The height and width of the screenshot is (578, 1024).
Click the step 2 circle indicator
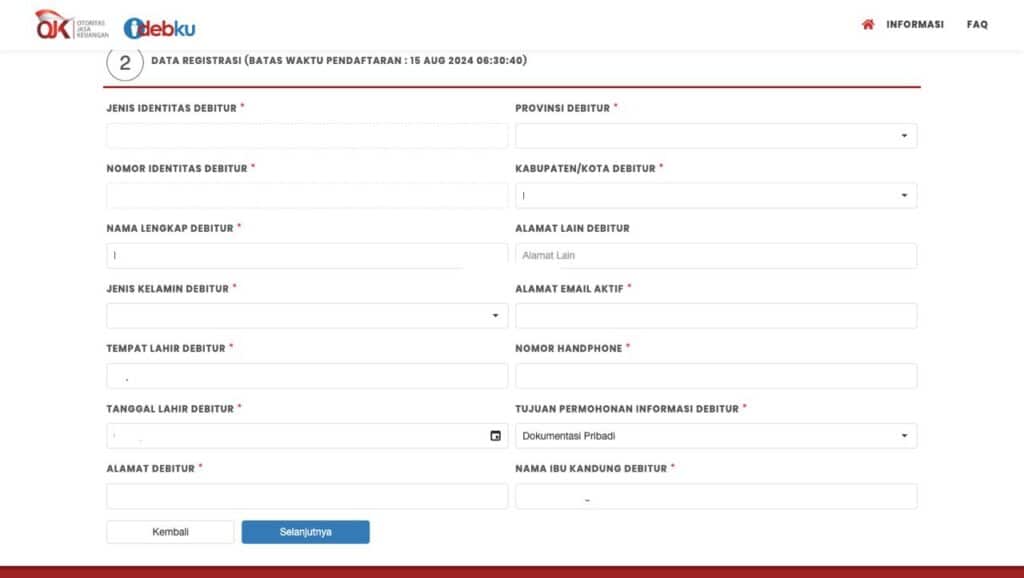[125, 63]
